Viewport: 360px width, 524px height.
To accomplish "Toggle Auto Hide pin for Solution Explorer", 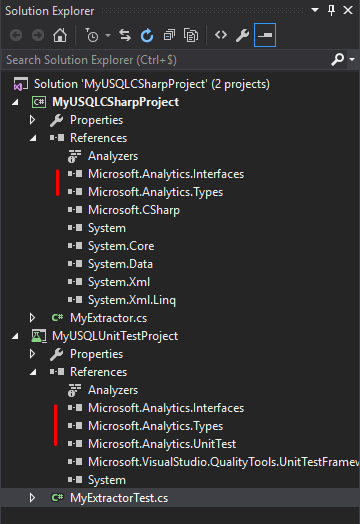I will pos(331,10).
